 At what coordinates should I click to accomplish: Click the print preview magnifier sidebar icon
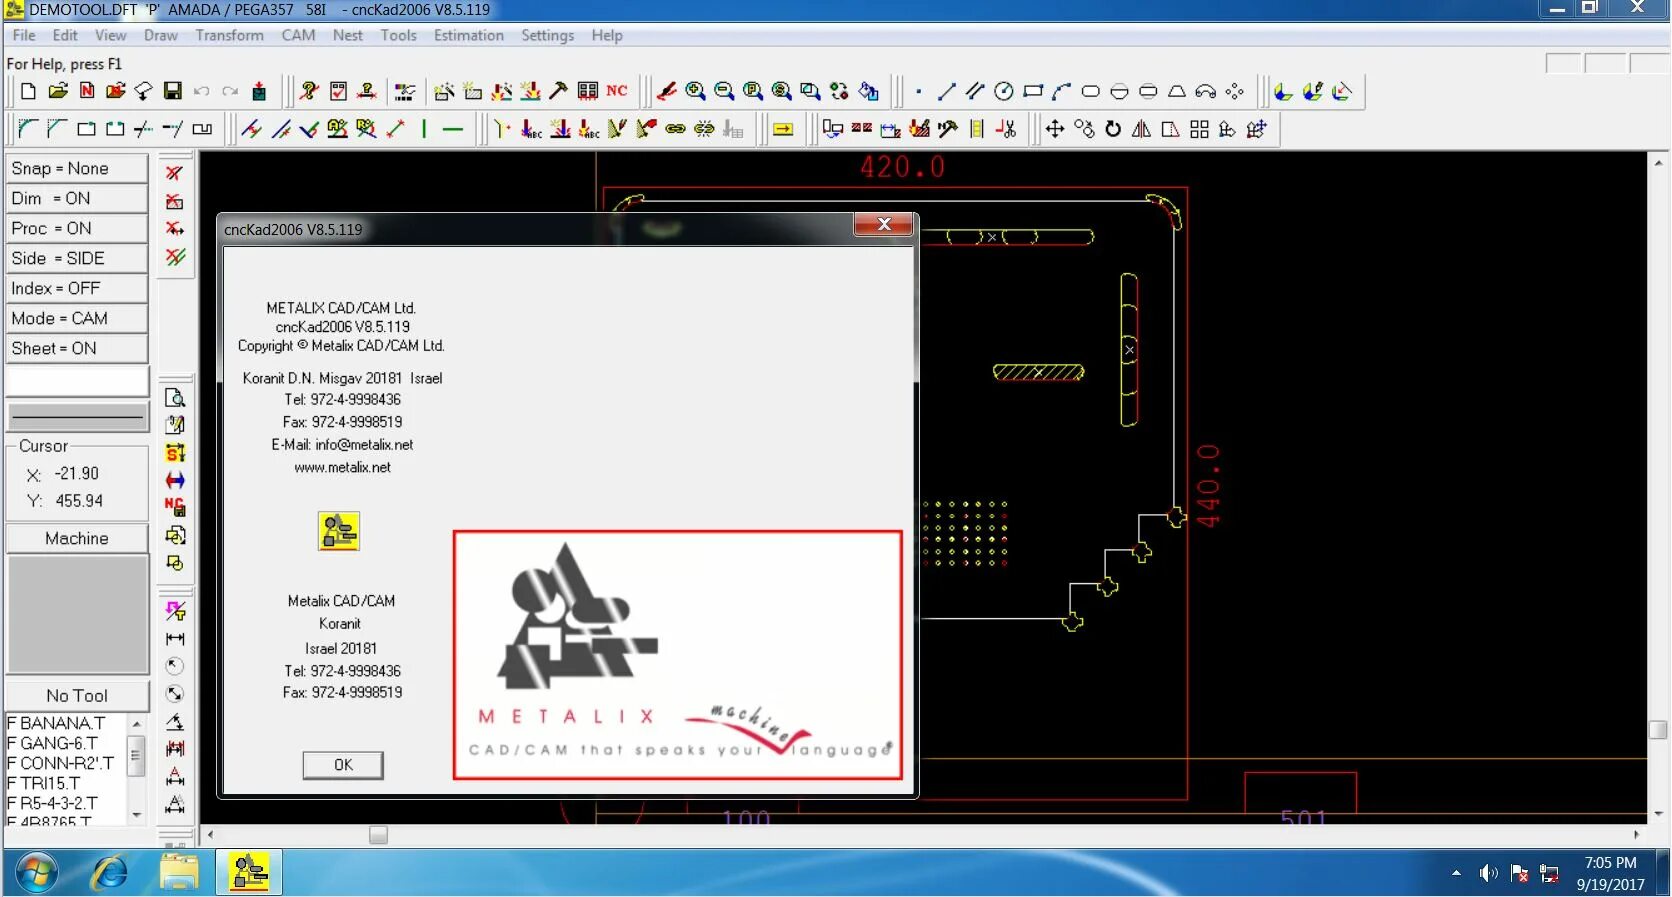click(x=175, y=397)
